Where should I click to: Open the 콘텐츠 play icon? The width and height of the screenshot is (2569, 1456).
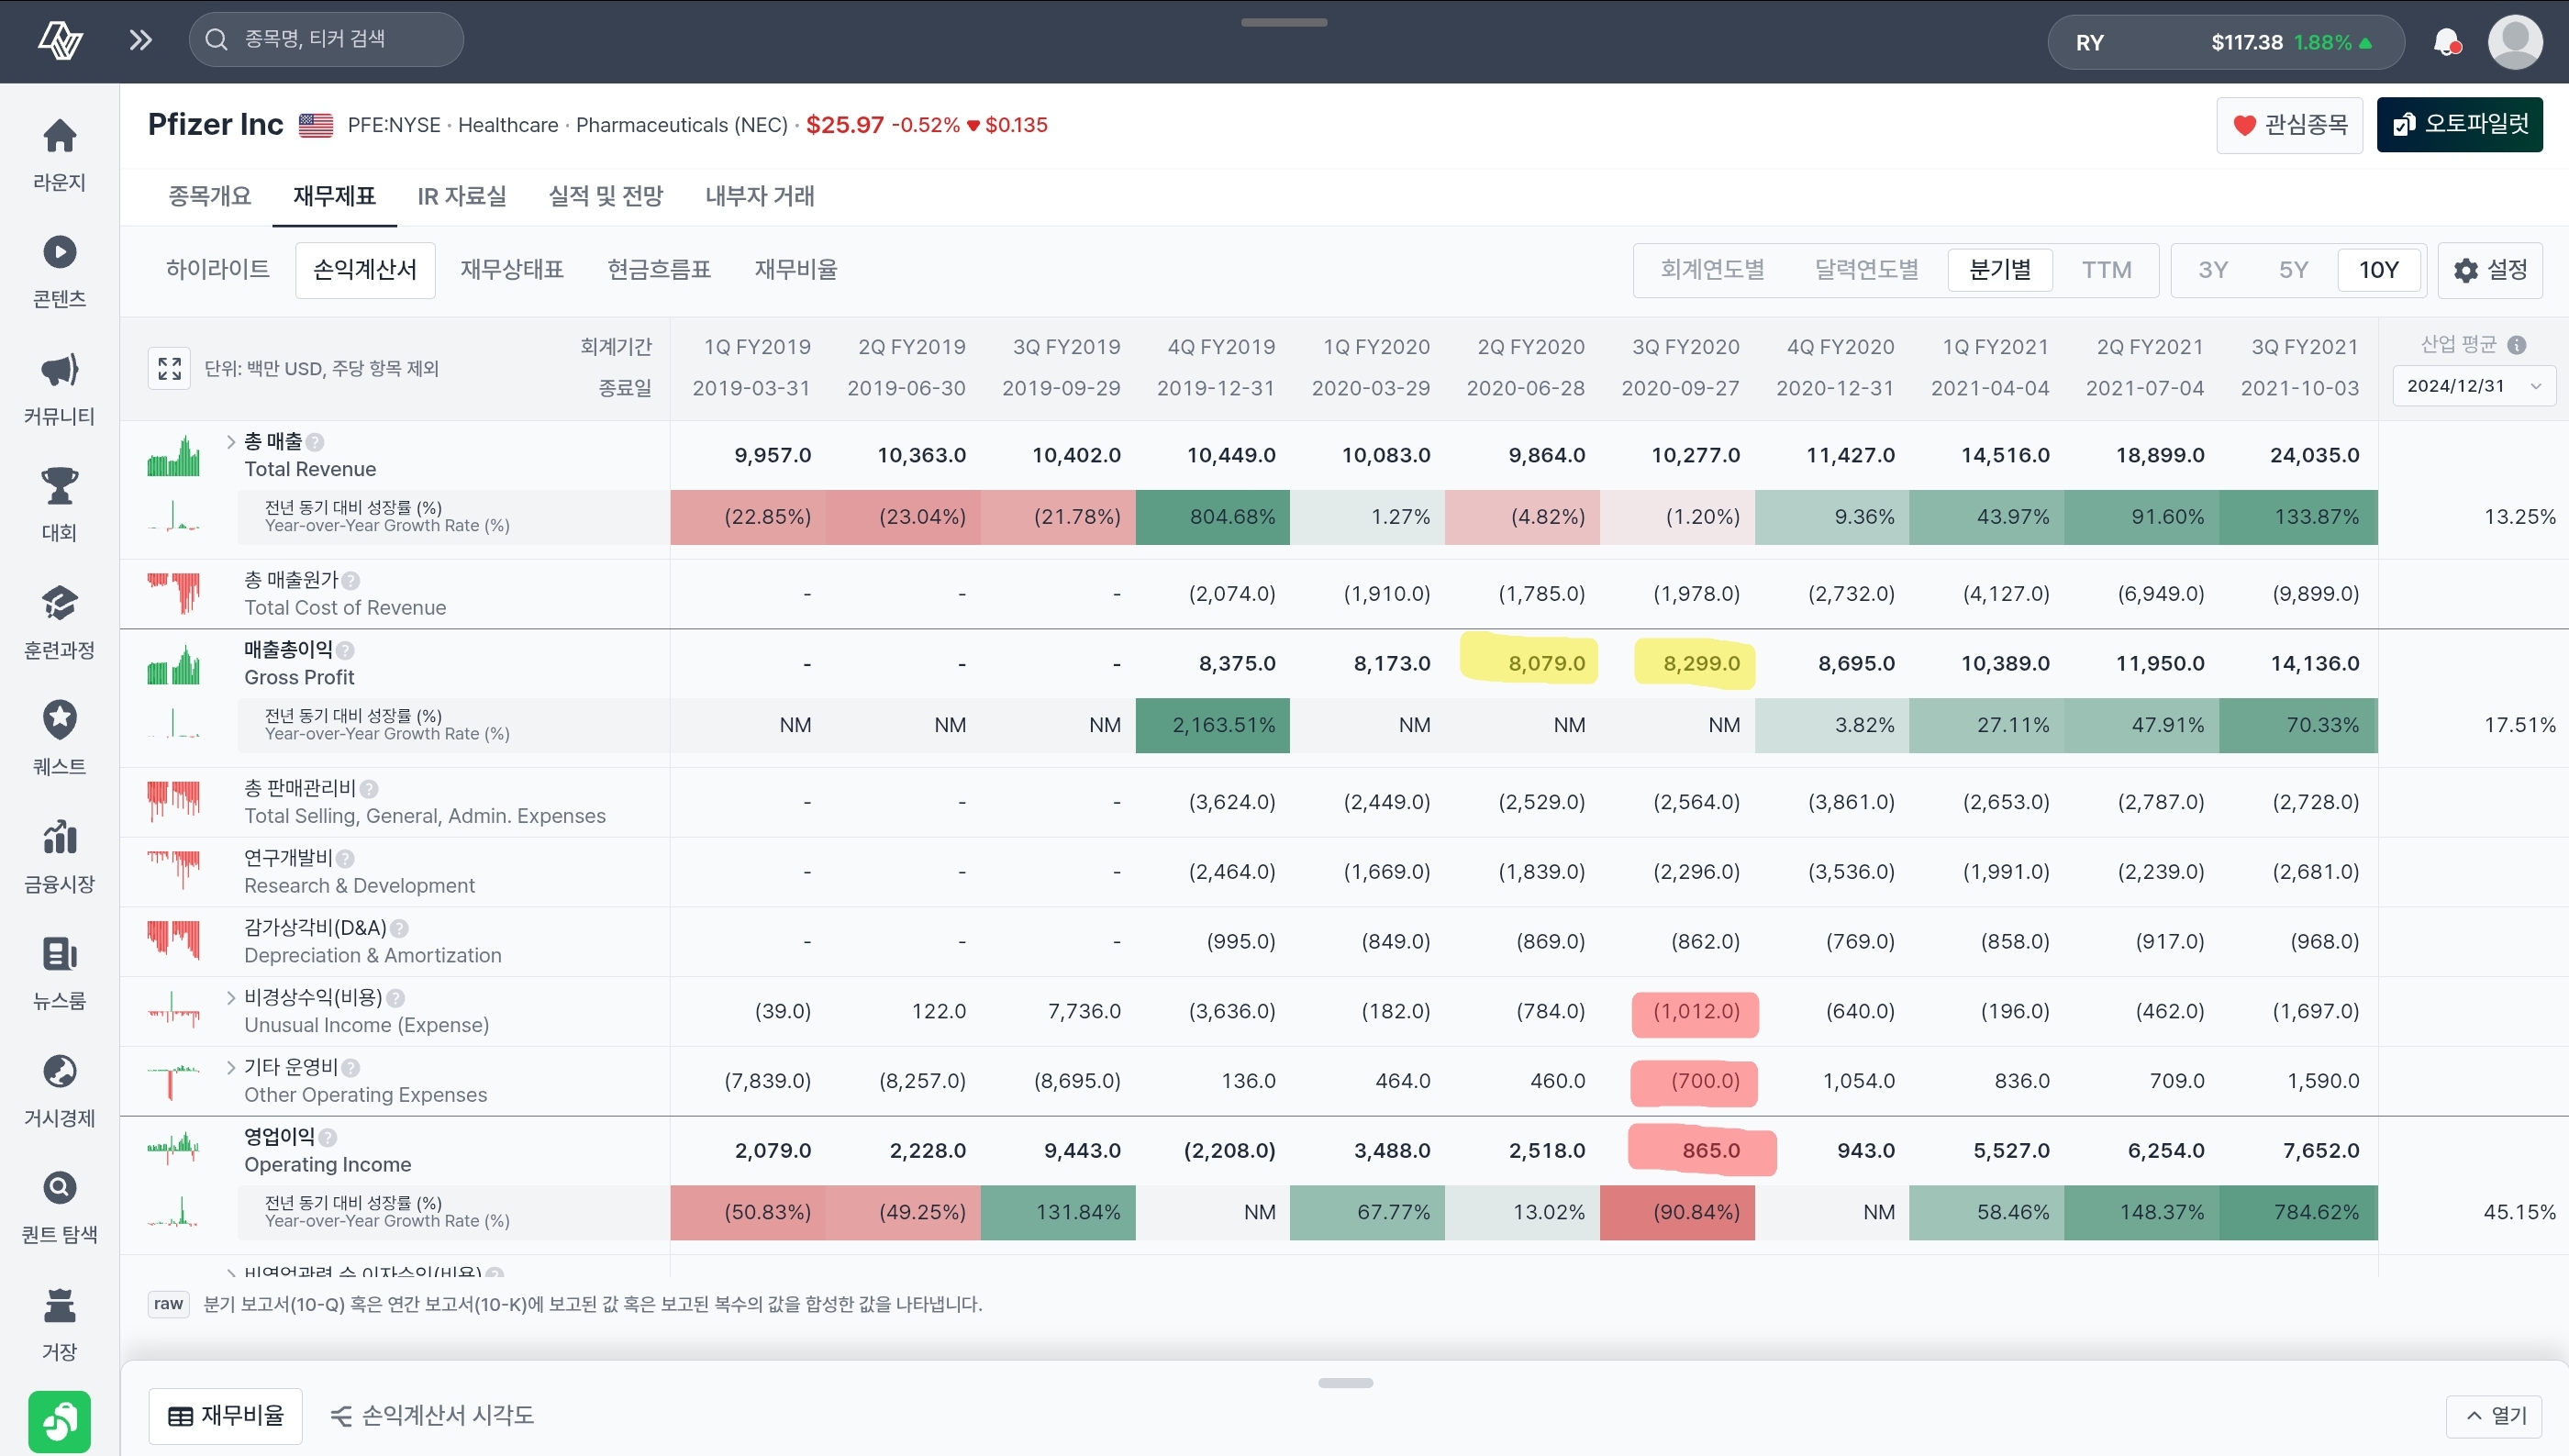[x=59, y=252]
